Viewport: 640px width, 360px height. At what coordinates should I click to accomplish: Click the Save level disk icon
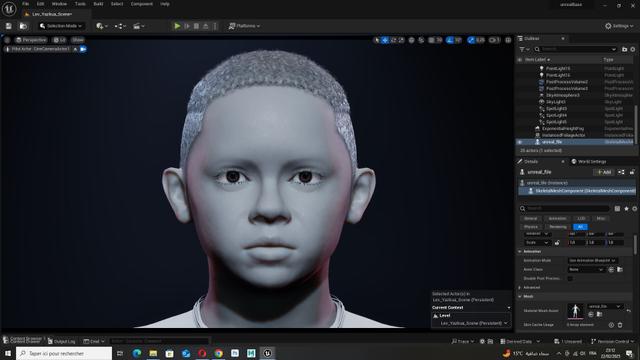point(9,26)
